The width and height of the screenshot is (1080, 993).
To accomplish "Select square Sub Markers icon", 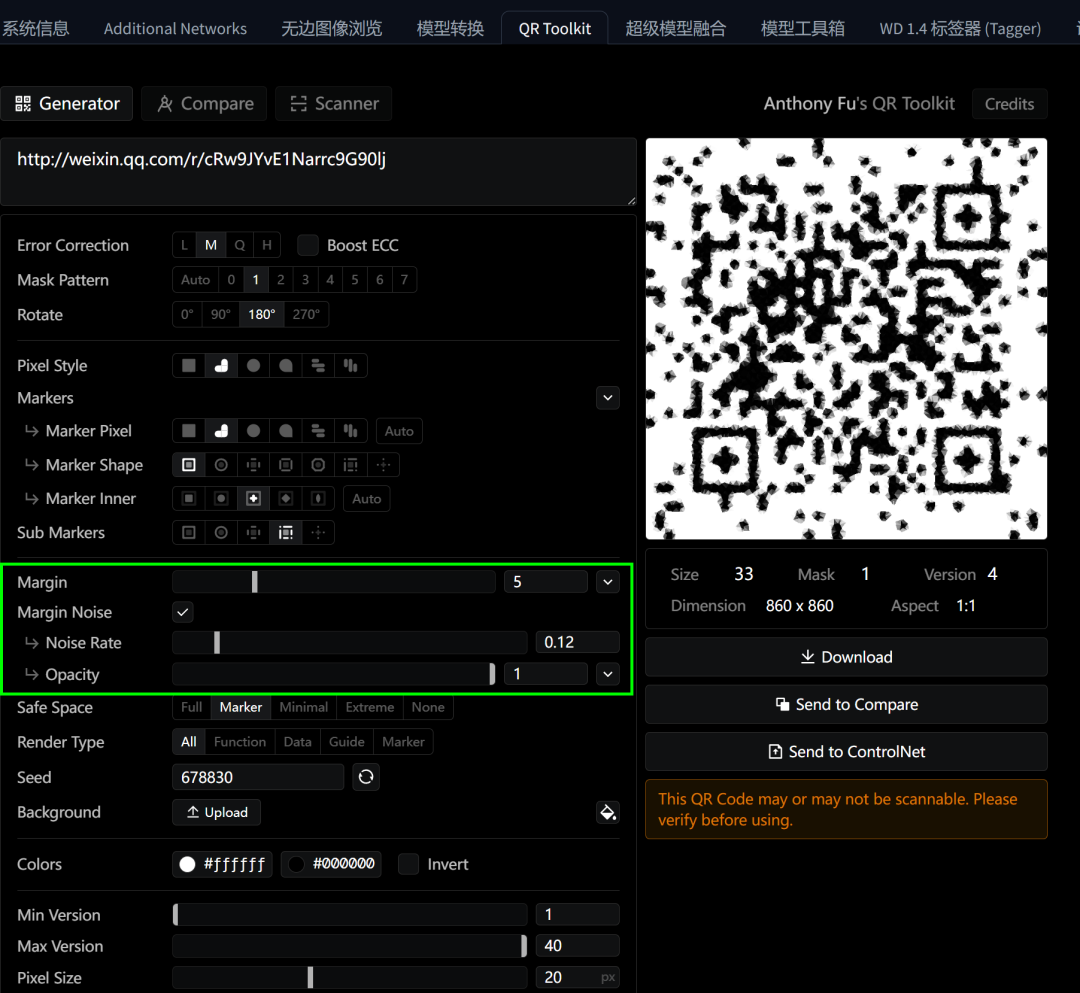I will 188,532.
